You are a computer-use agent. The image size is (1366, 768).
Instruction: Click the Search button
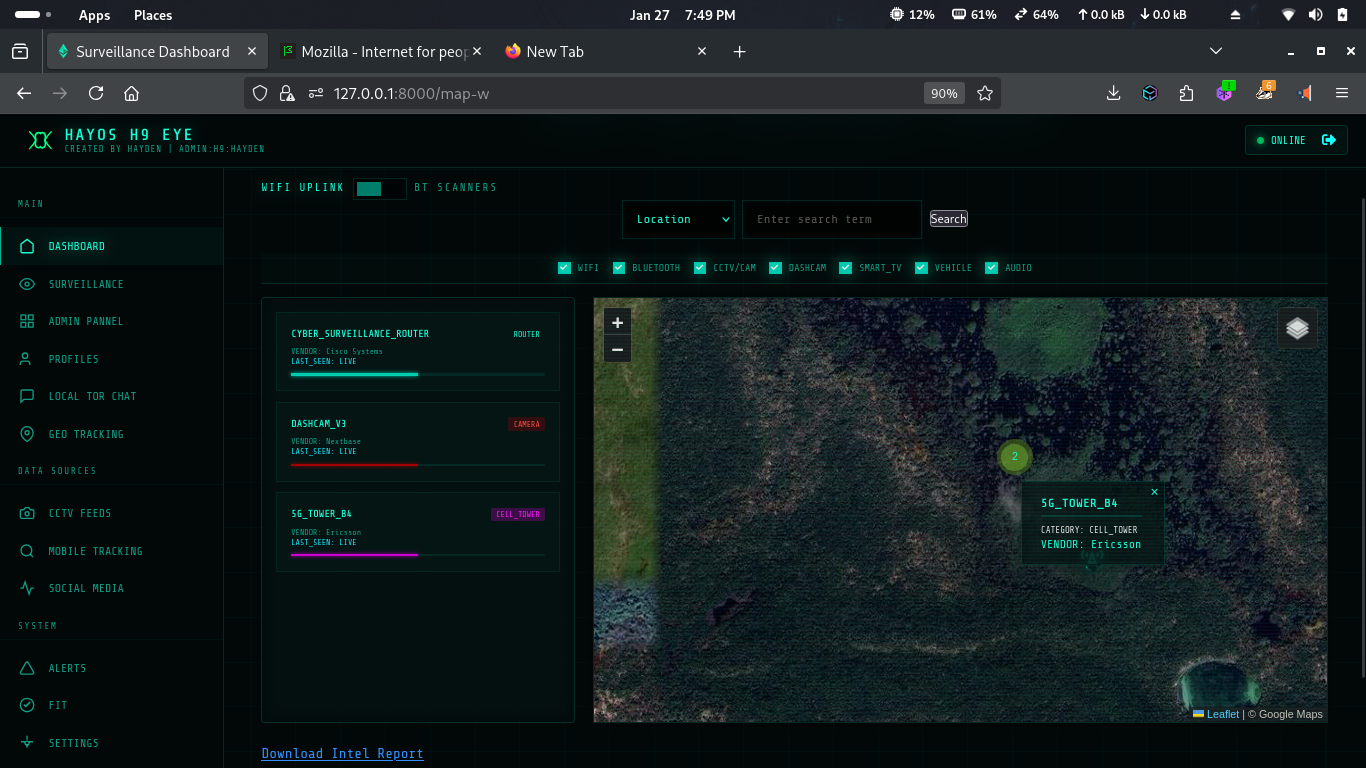[949, 219]
